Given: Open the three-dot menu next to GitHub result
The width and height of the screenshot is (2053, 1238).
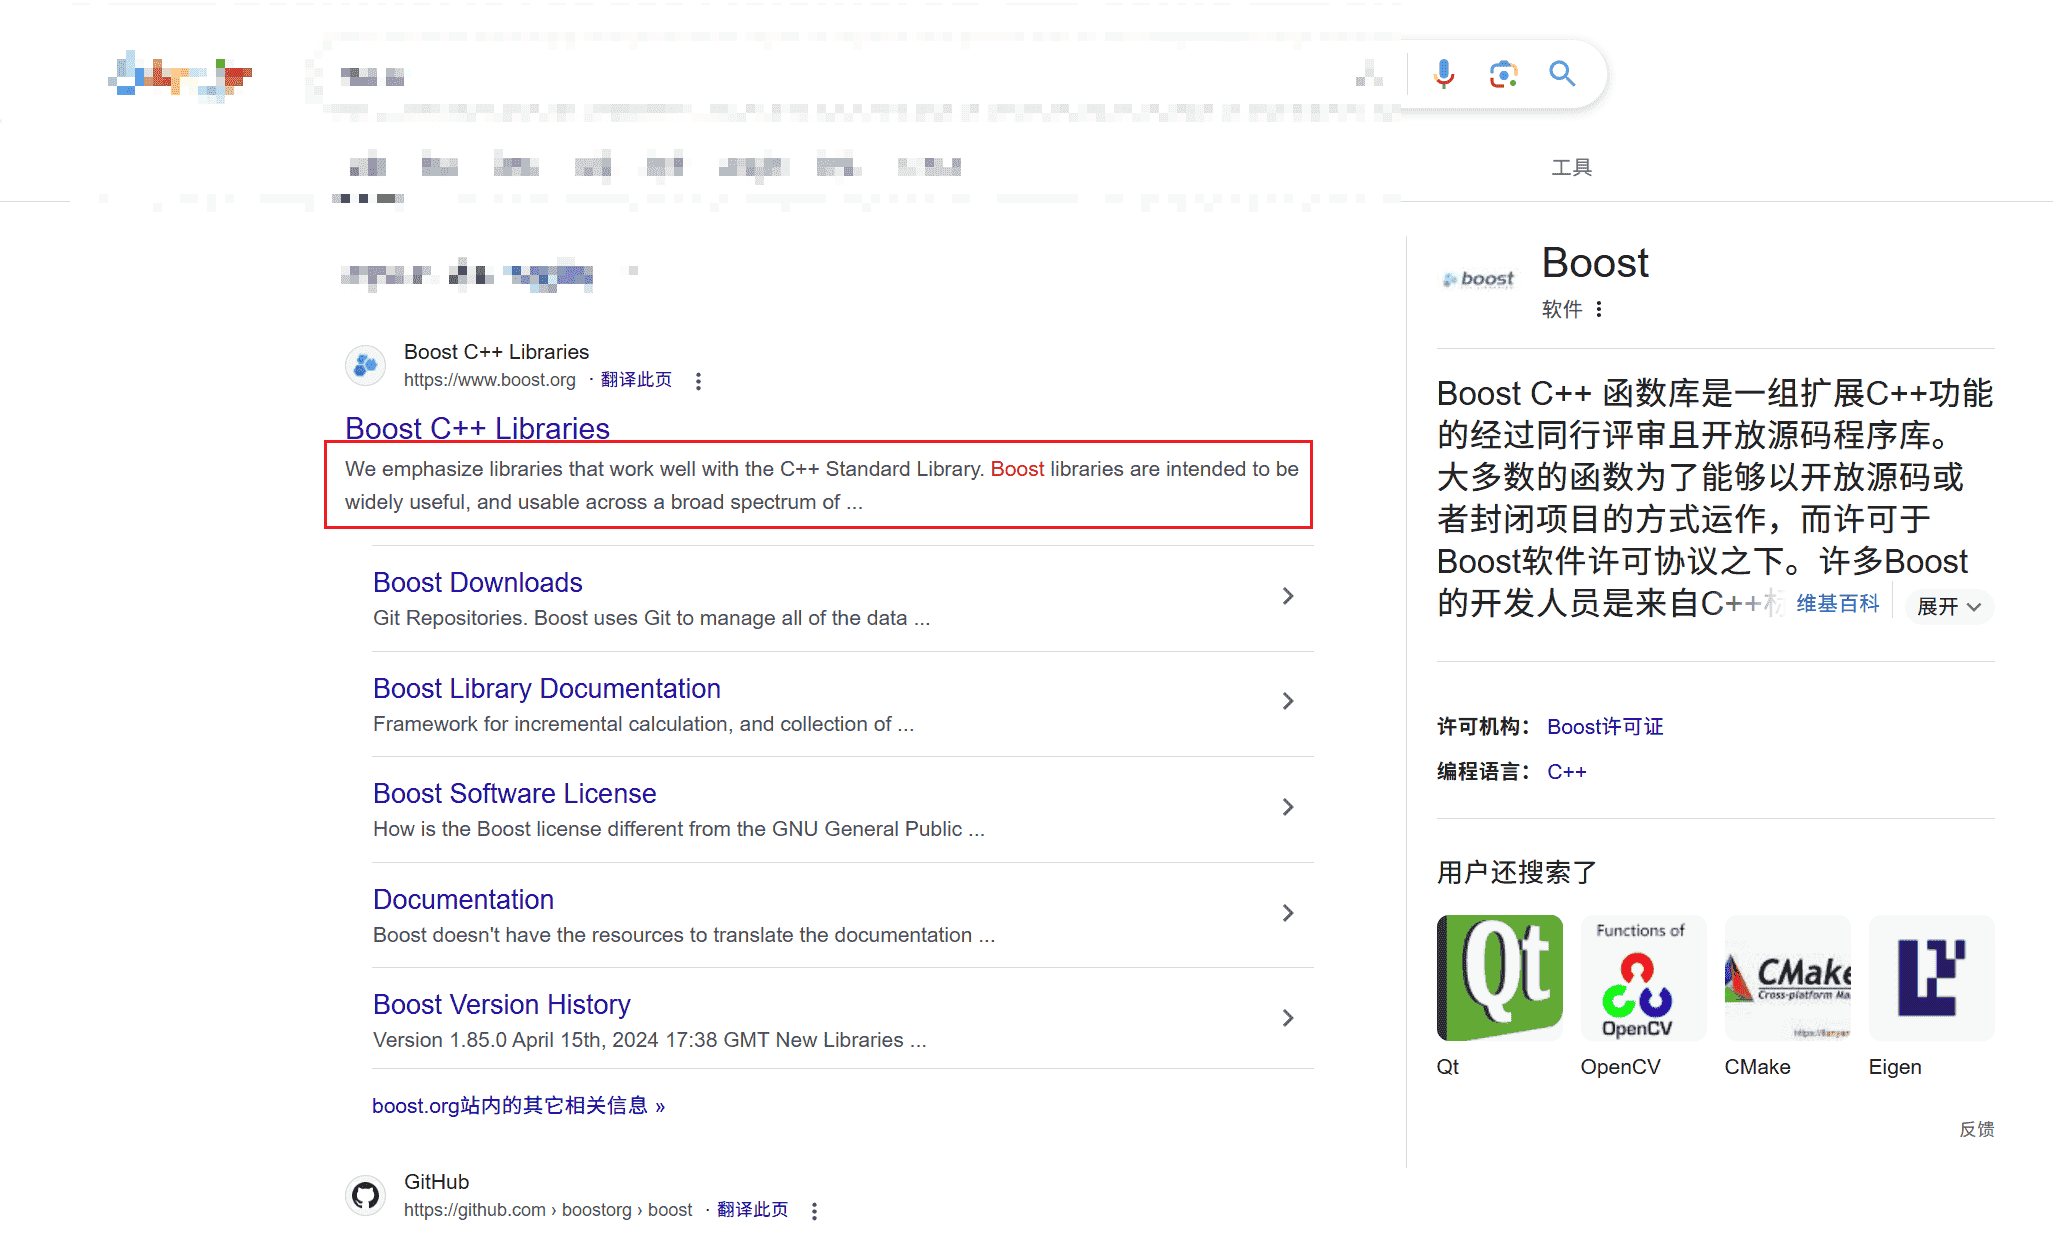Looking at the screenshot, I should point(814,1211).
